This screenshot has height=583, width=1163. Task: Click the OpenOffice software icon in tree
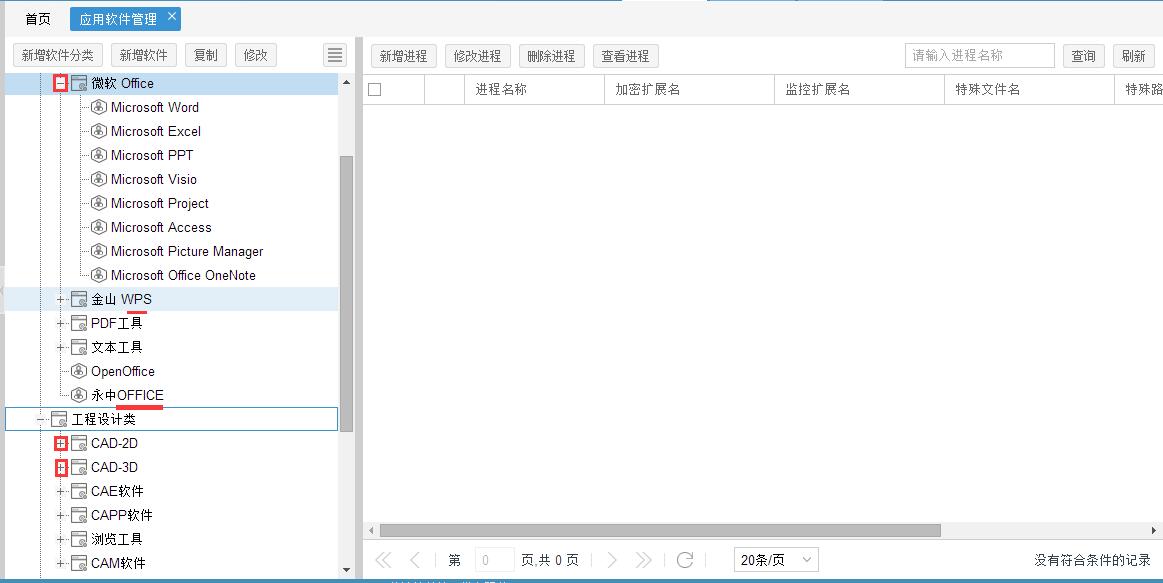pos(78,371)
